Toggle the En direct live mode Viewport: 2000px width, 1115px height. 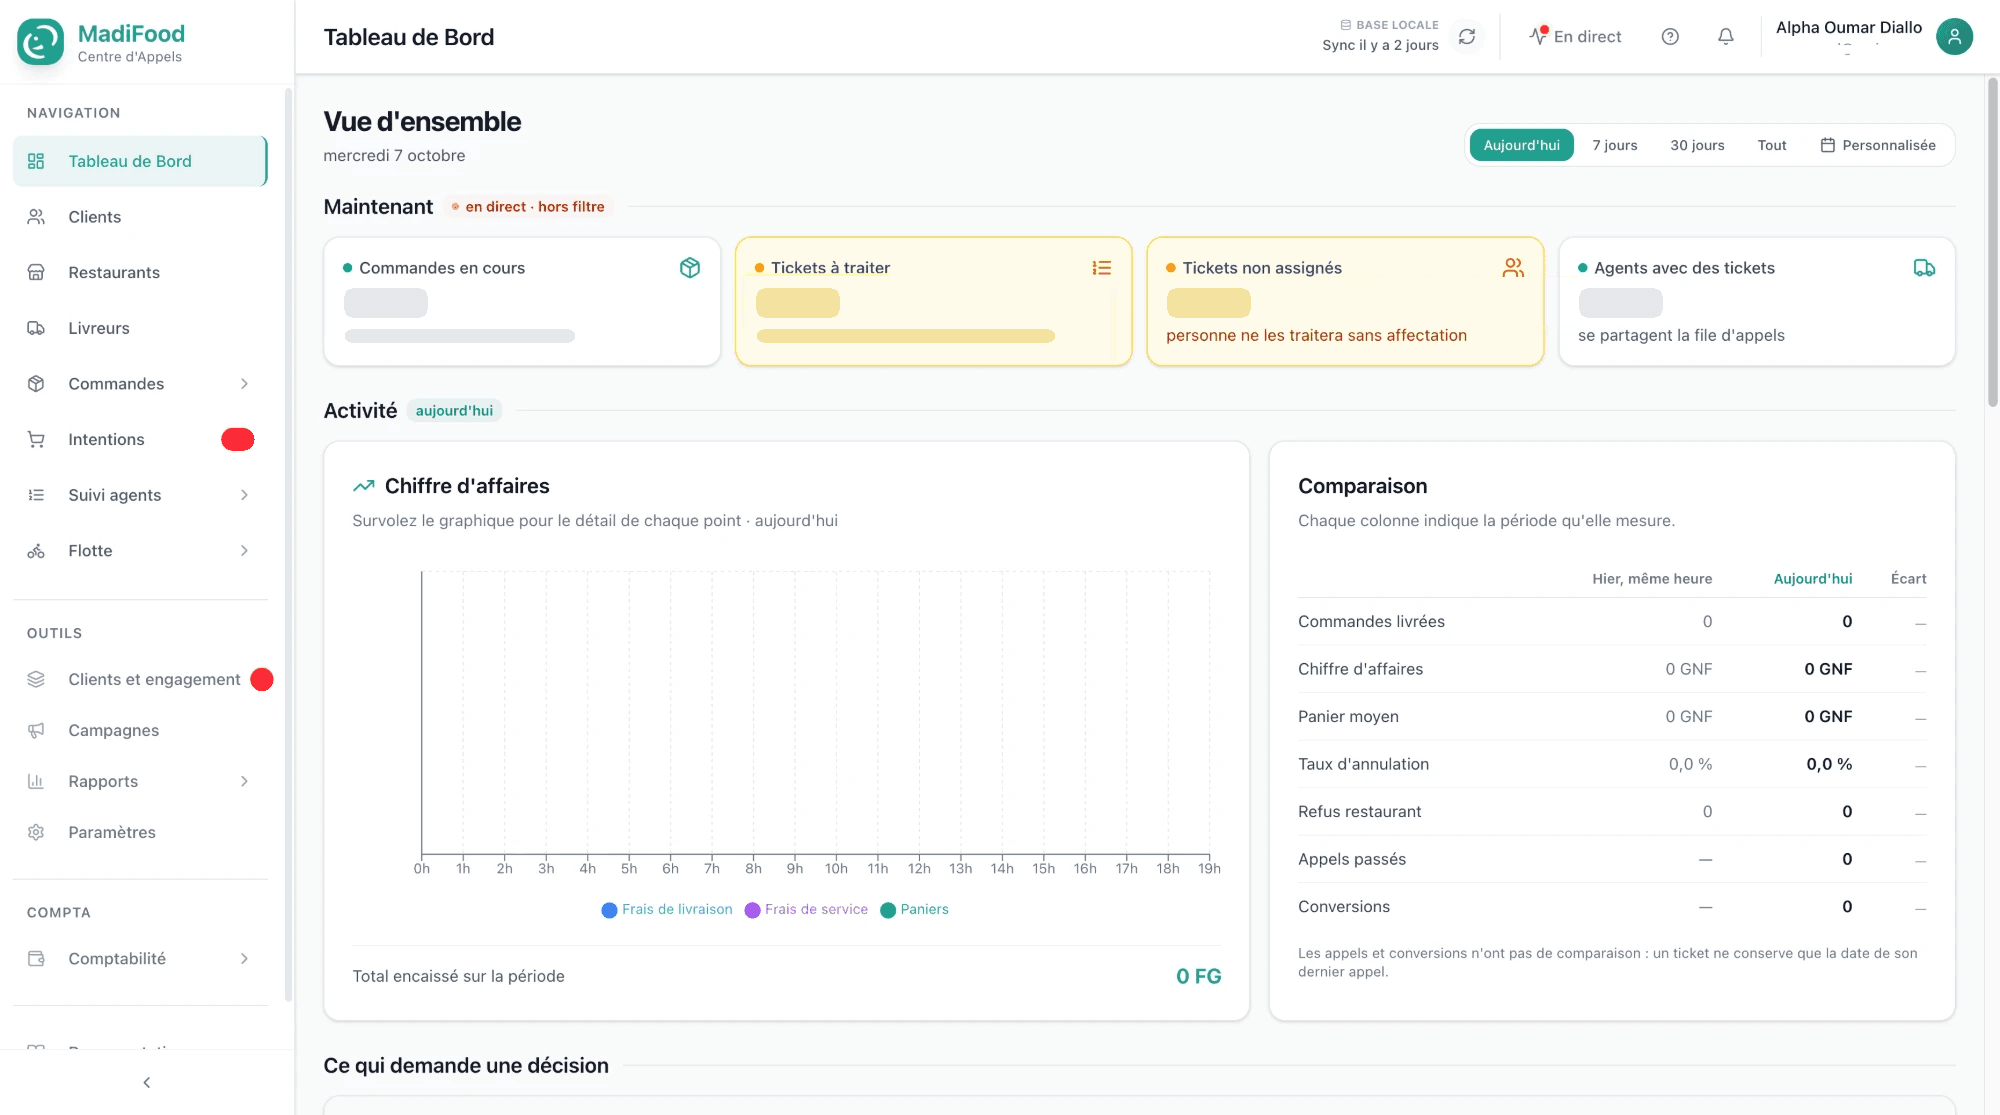(x=1575, y=37)
